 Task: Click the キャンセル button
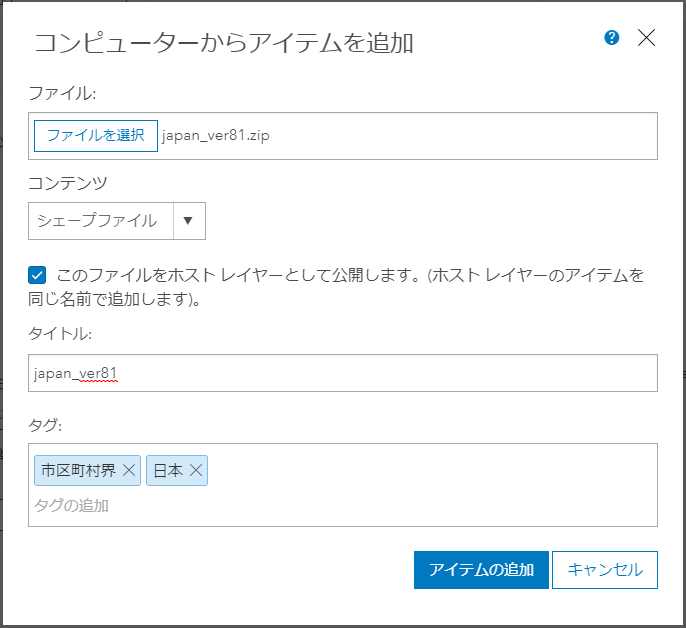(x=605, y=570)
